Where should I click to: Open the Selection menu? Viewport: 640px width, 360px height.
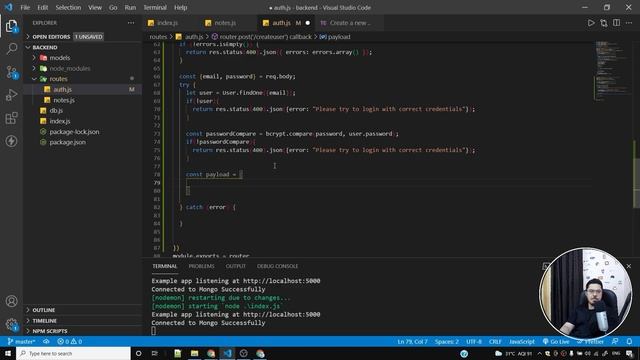[68, 7]
